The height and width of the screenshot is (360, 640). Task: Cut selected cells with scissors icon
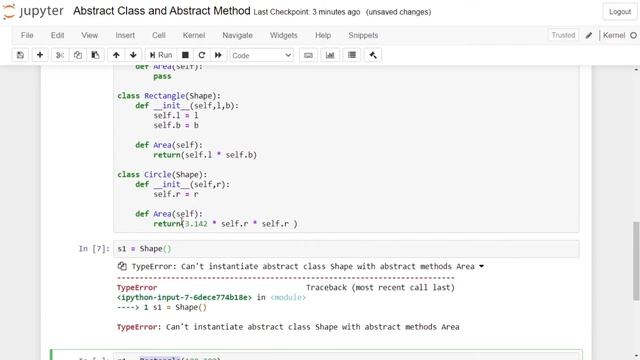[60, 55]
